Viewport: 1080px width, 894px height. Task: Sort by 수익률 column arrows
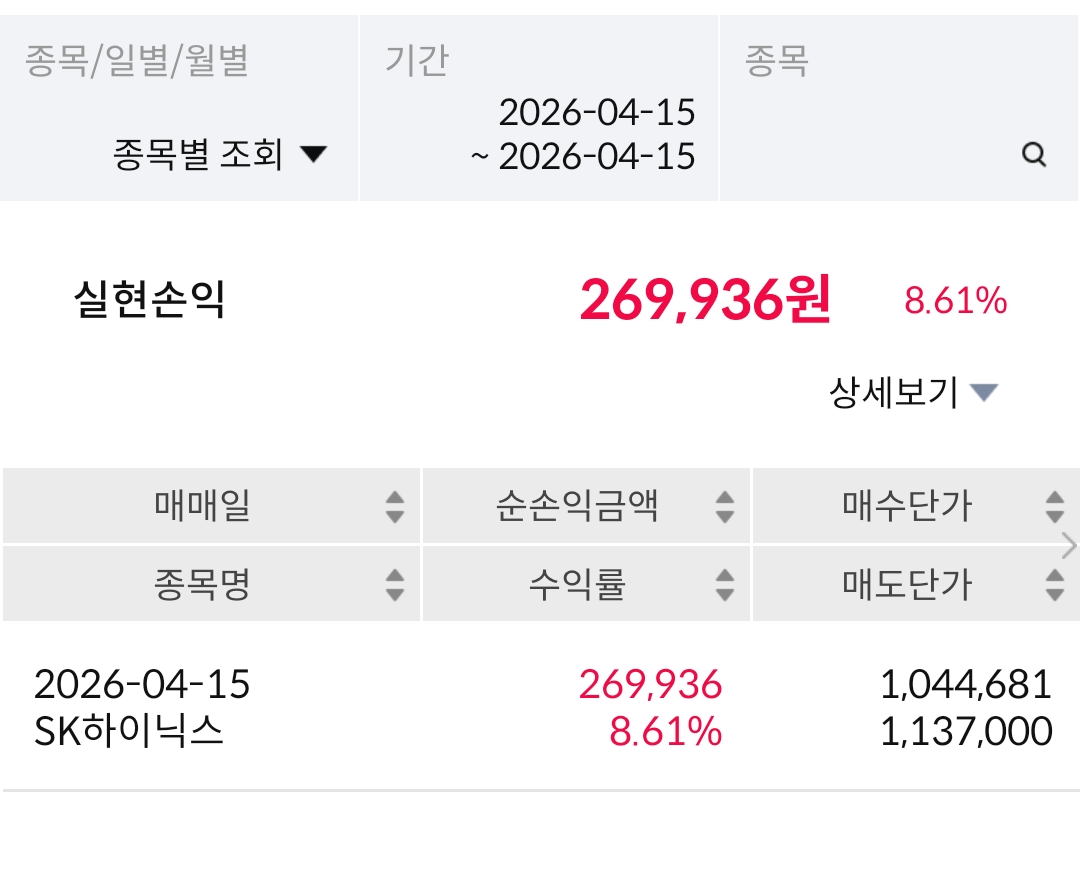coord(725,584)
